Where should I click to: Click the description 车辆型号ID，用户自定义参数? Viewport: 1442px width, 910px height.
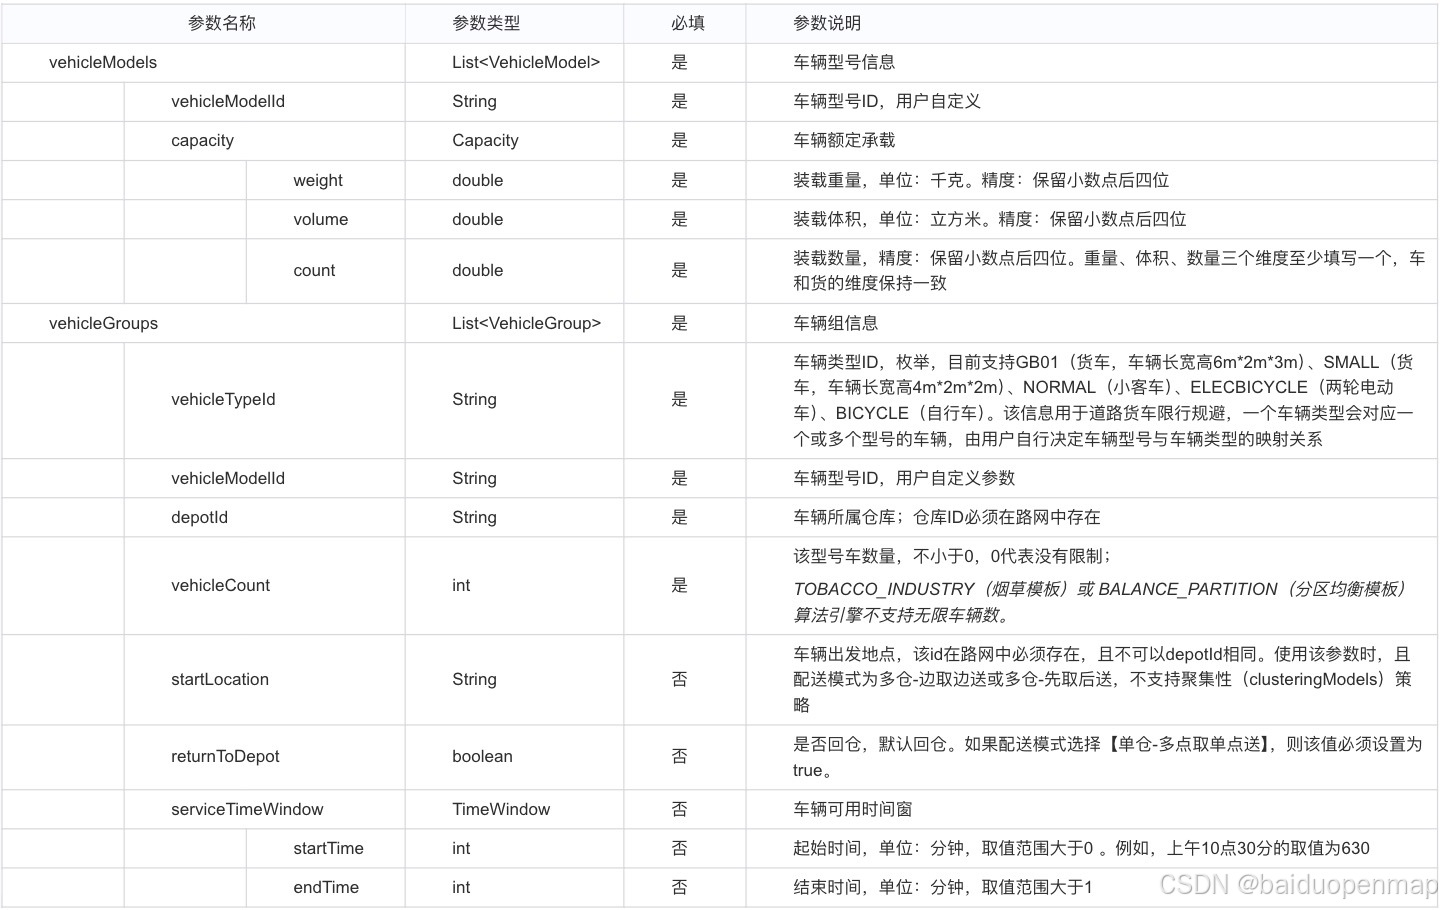coord(904,478)
